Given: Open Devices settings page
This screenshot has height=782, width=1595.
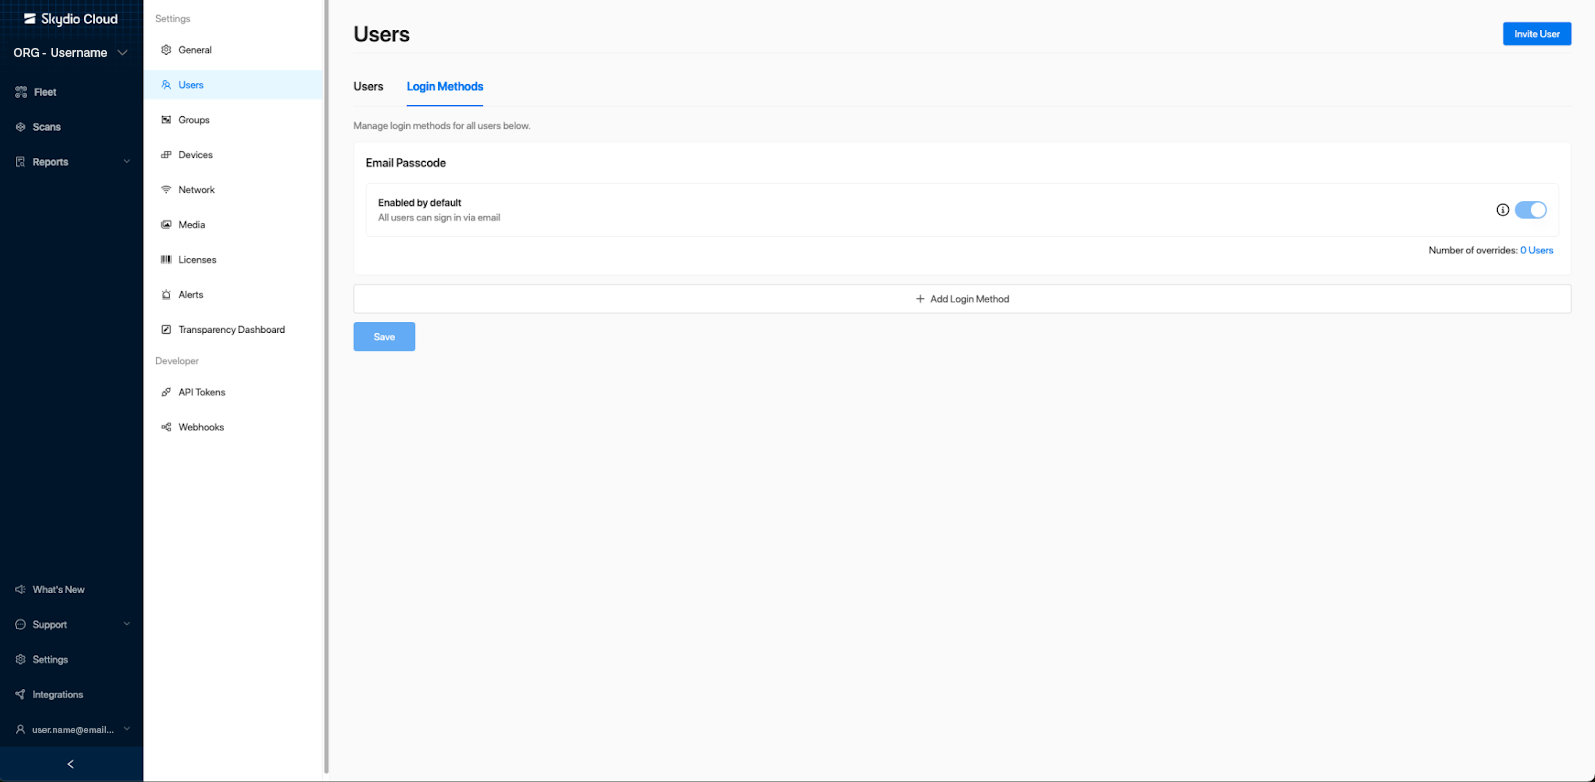Looking at the screenshot, I should [x=234, y=155].
